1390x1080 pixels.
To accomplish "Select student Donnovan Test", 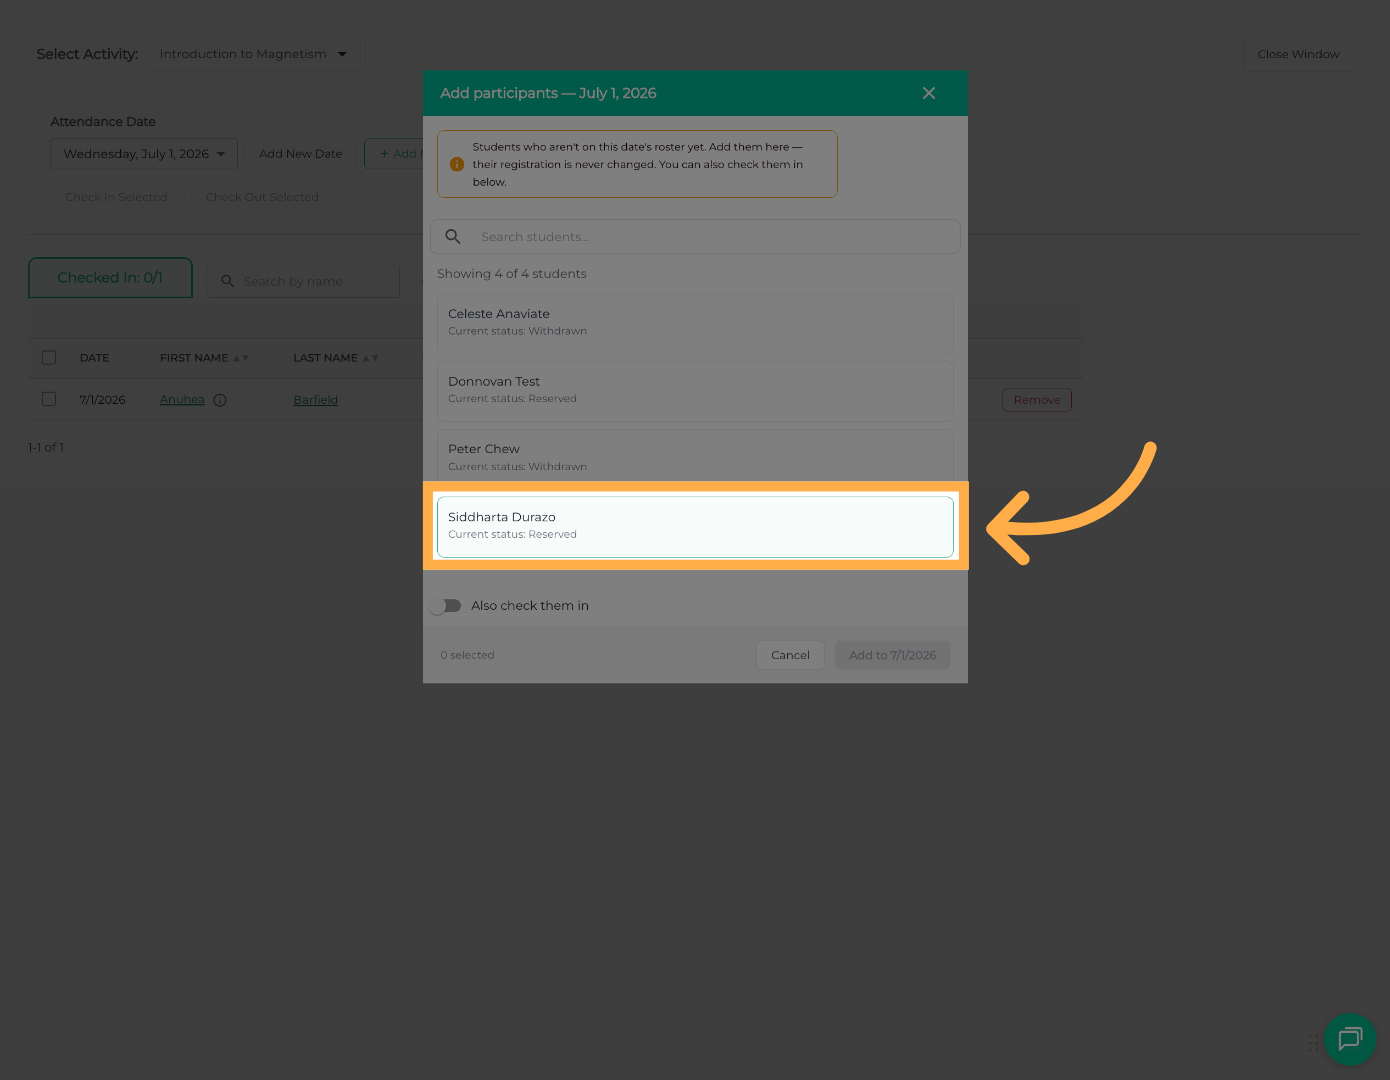I will (695, 391).
